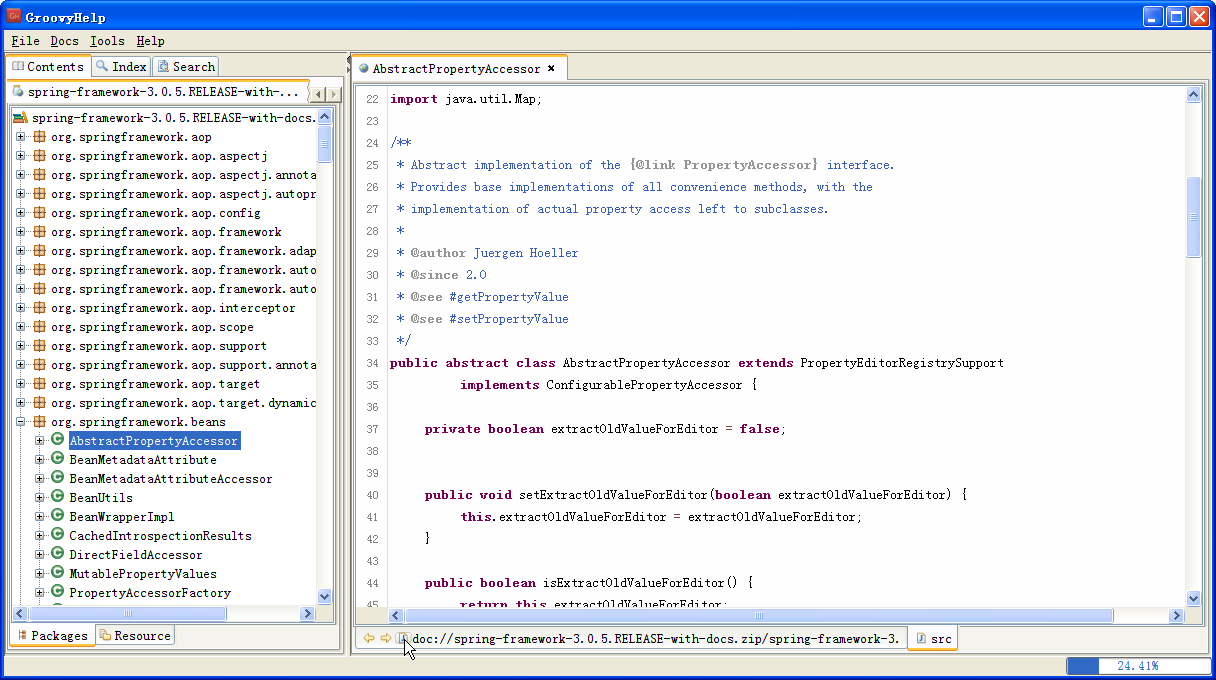
Task: Click the doc:// address field
Action: click(x=656, y=638)
